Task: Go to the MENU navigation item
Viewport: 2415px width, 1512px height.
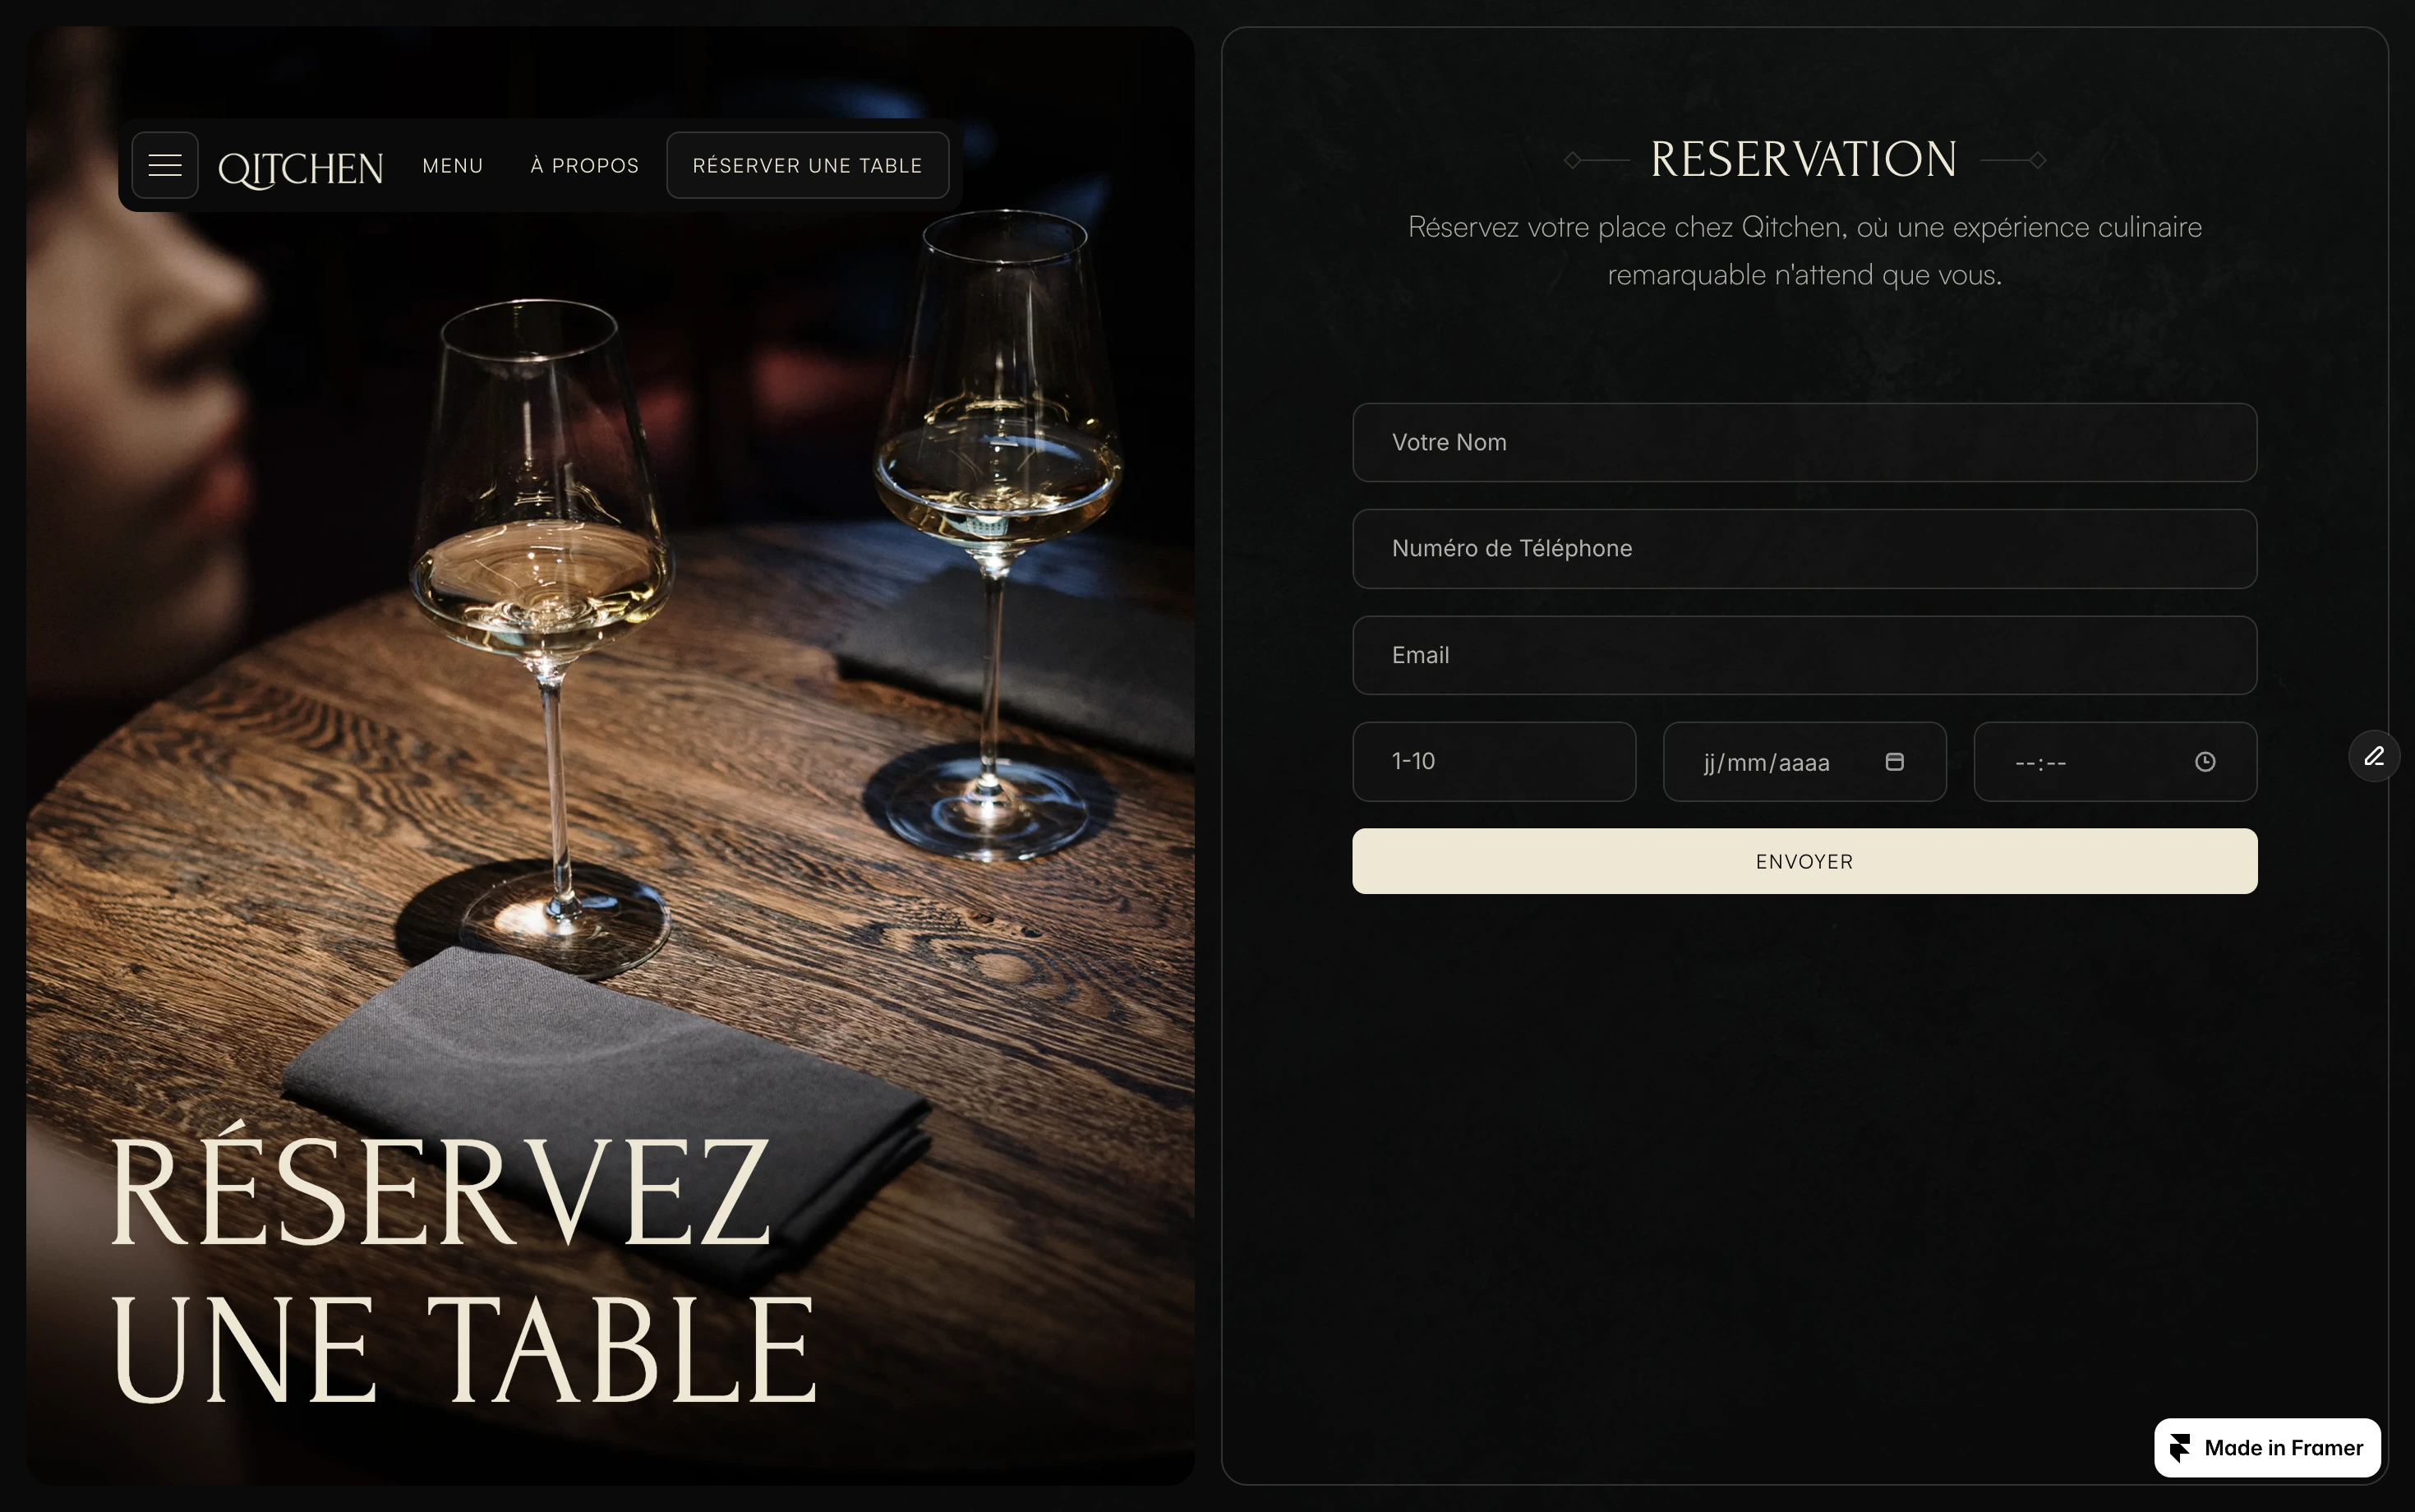Action: point(452,166)
